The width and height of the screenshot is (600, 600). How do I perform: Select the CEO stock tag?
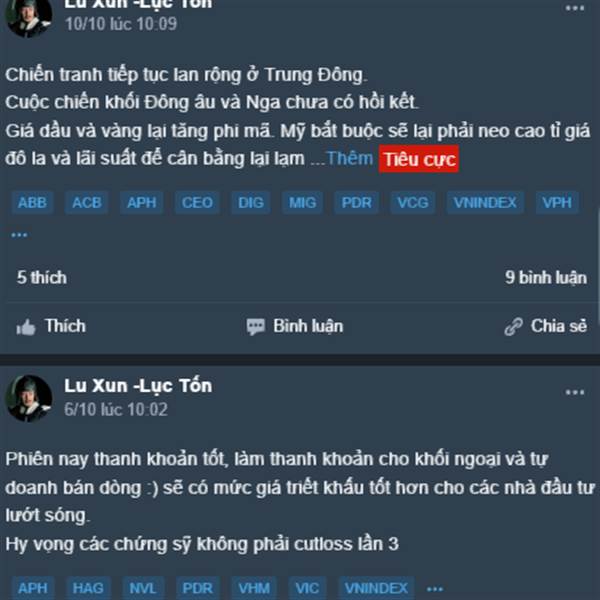pyautogui.click(x=197, y=202)
